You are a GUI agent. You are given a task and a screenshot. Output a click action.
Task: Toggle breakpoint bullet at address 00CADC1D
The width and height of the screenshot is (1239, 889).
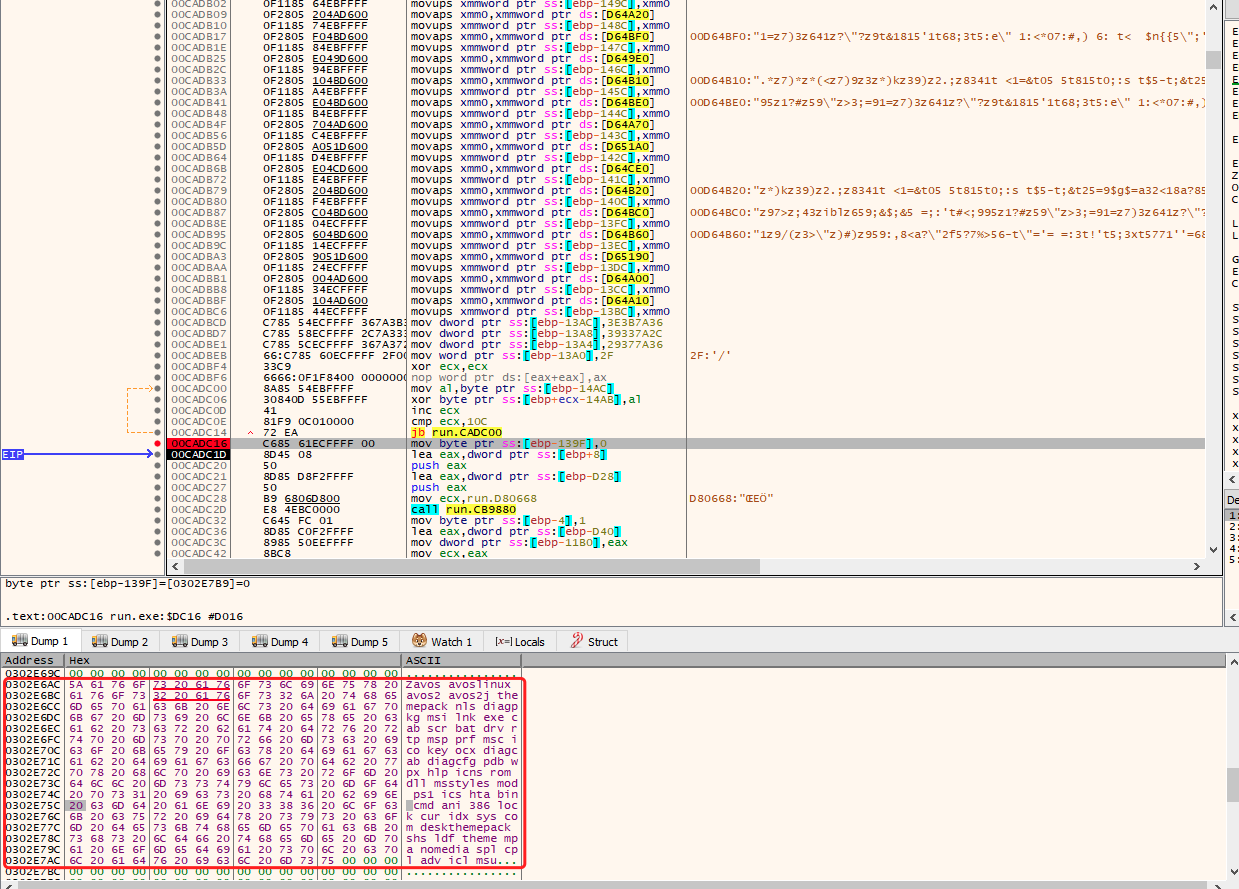[x=158, y=454]
